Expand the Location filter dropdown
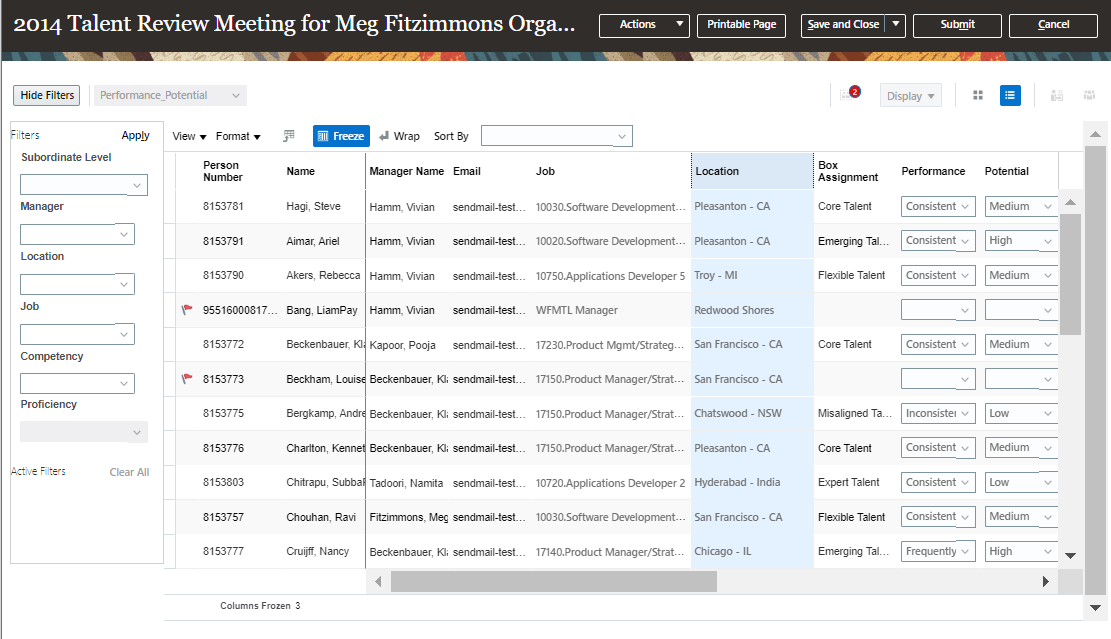1111x639 pixels. coord(77,284)
